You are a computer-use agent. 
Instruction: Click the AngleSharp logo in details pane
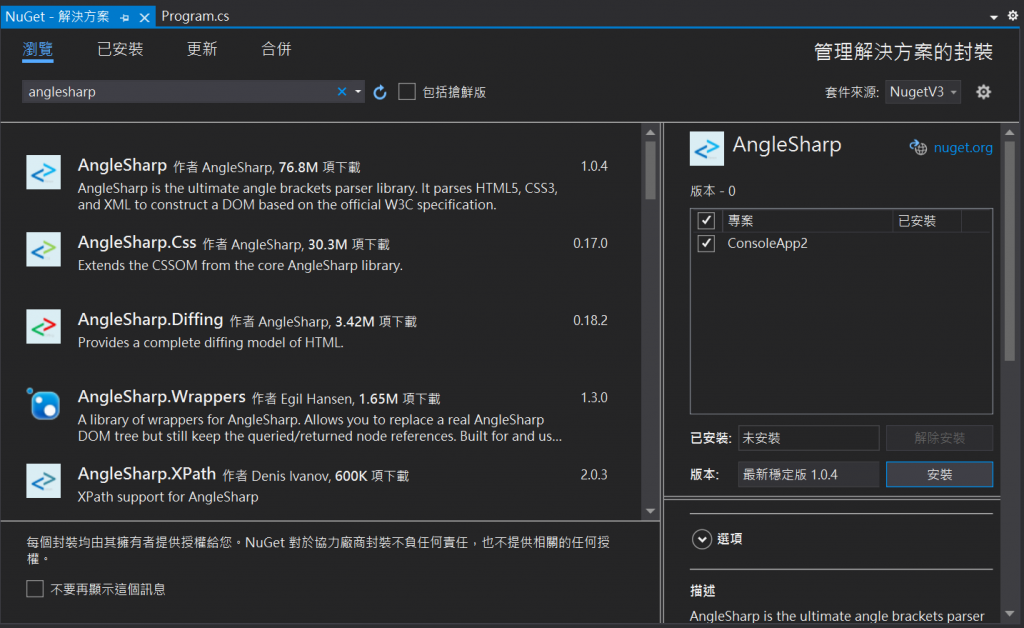707,149
